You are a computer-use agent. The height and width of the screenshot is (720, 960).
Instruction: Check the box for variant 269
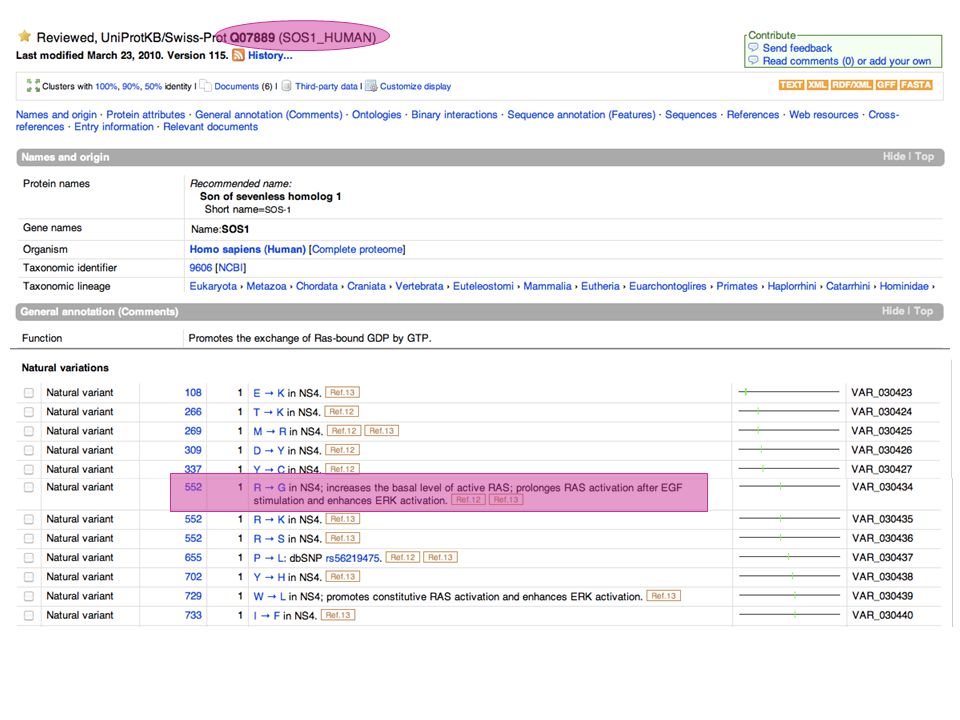(x=29, y=431)
